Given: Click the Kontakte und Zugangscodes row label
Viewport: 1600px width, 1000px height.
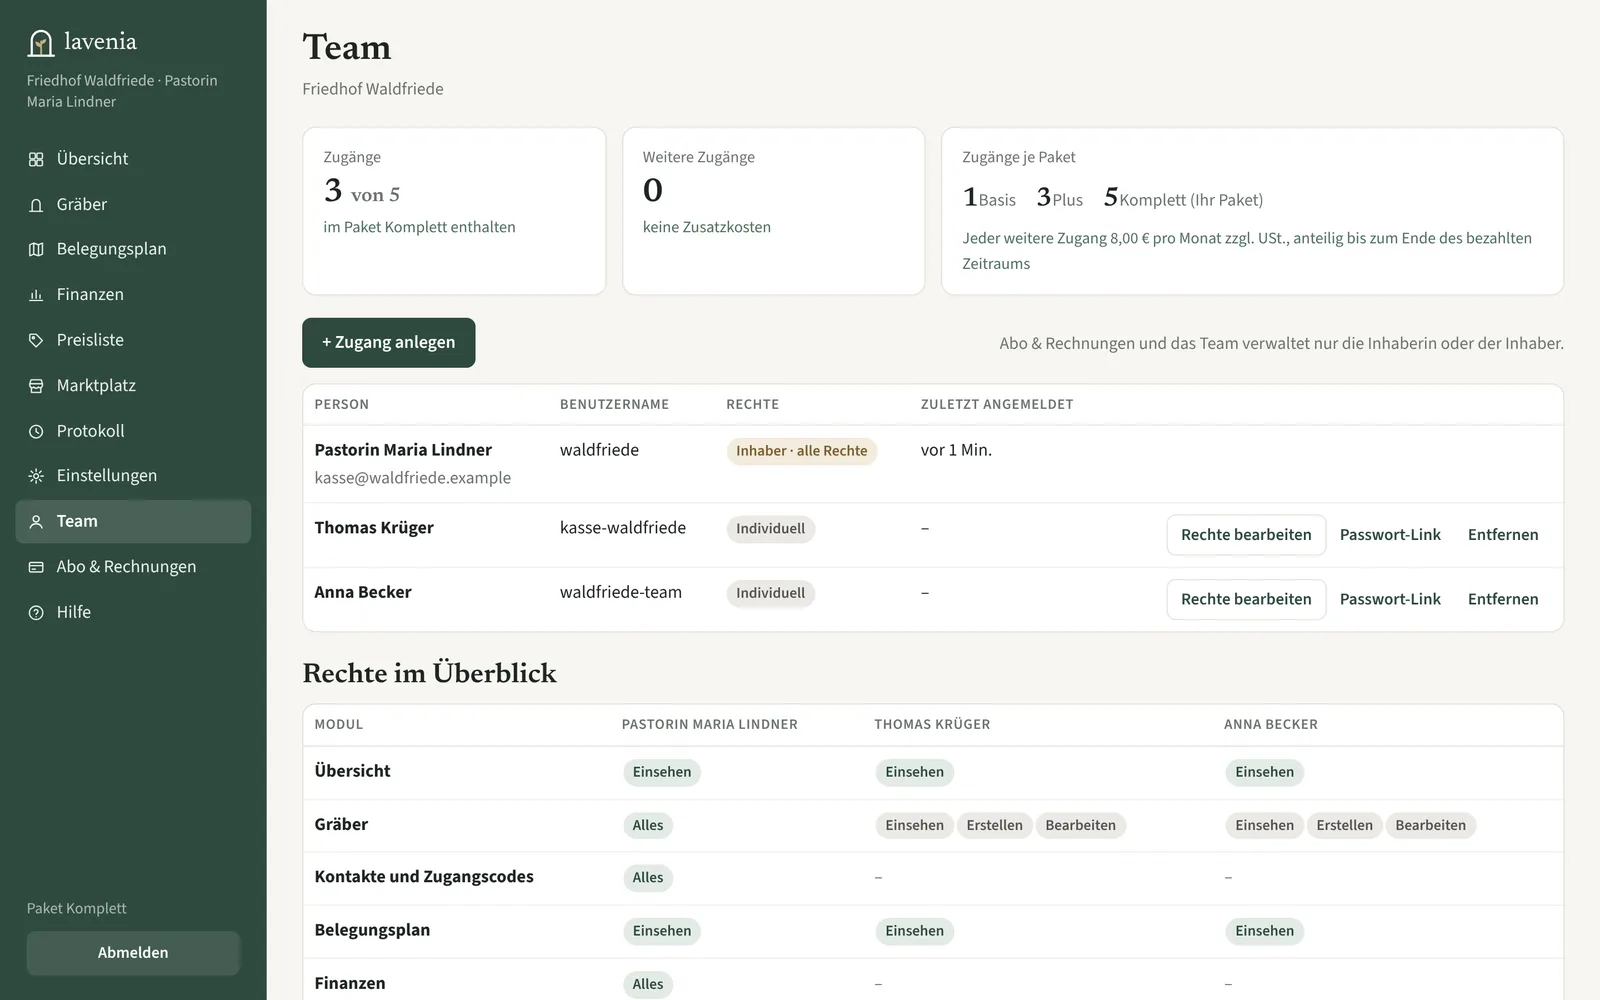Looking at the screenshot, I should coord(424,877).
